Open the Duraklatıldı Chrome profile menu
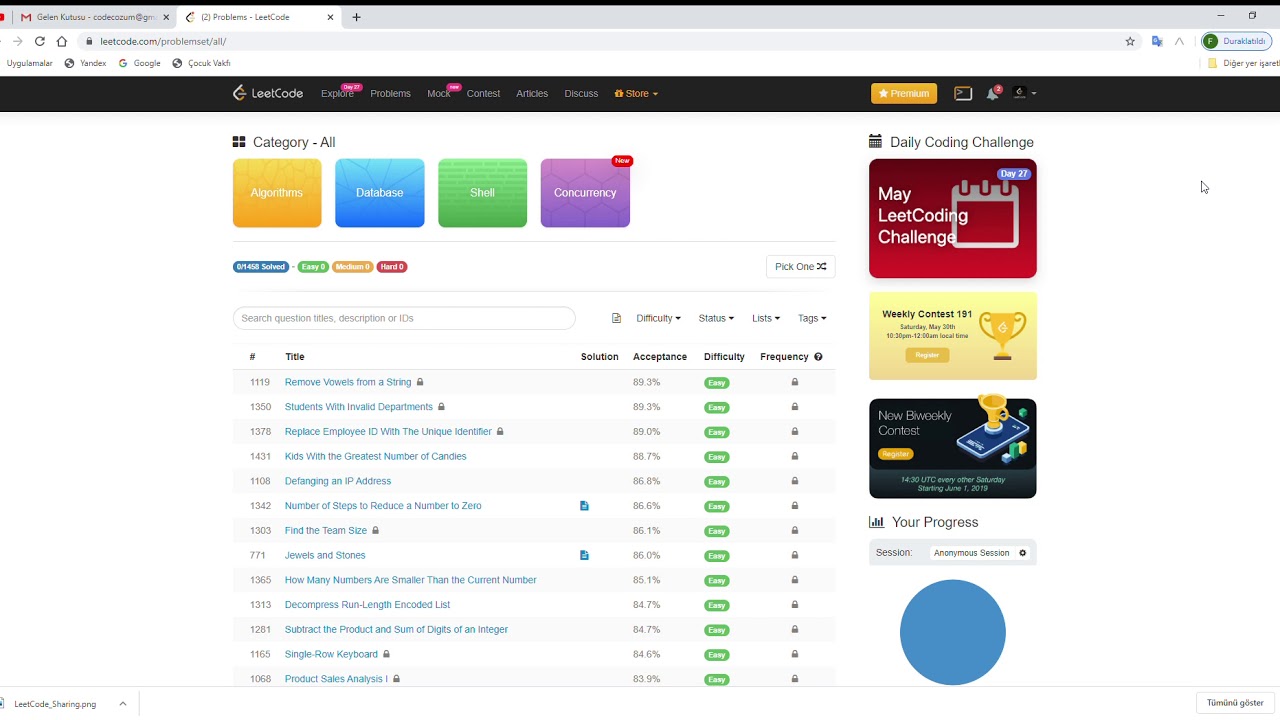 (1236, 41)
